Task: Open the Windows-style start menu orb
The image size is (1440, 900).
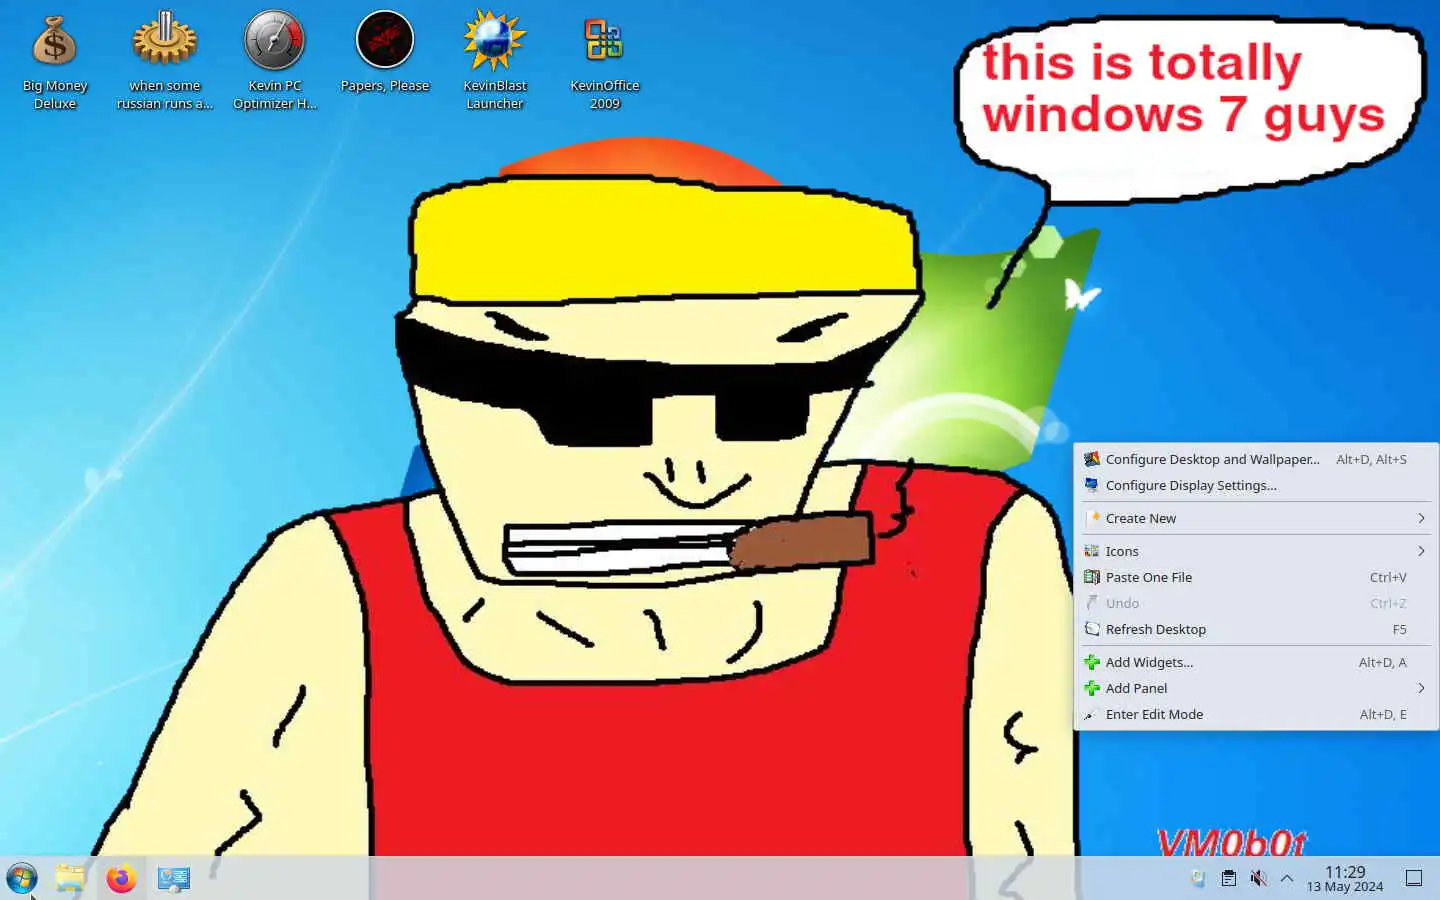Action: (22, 878)
